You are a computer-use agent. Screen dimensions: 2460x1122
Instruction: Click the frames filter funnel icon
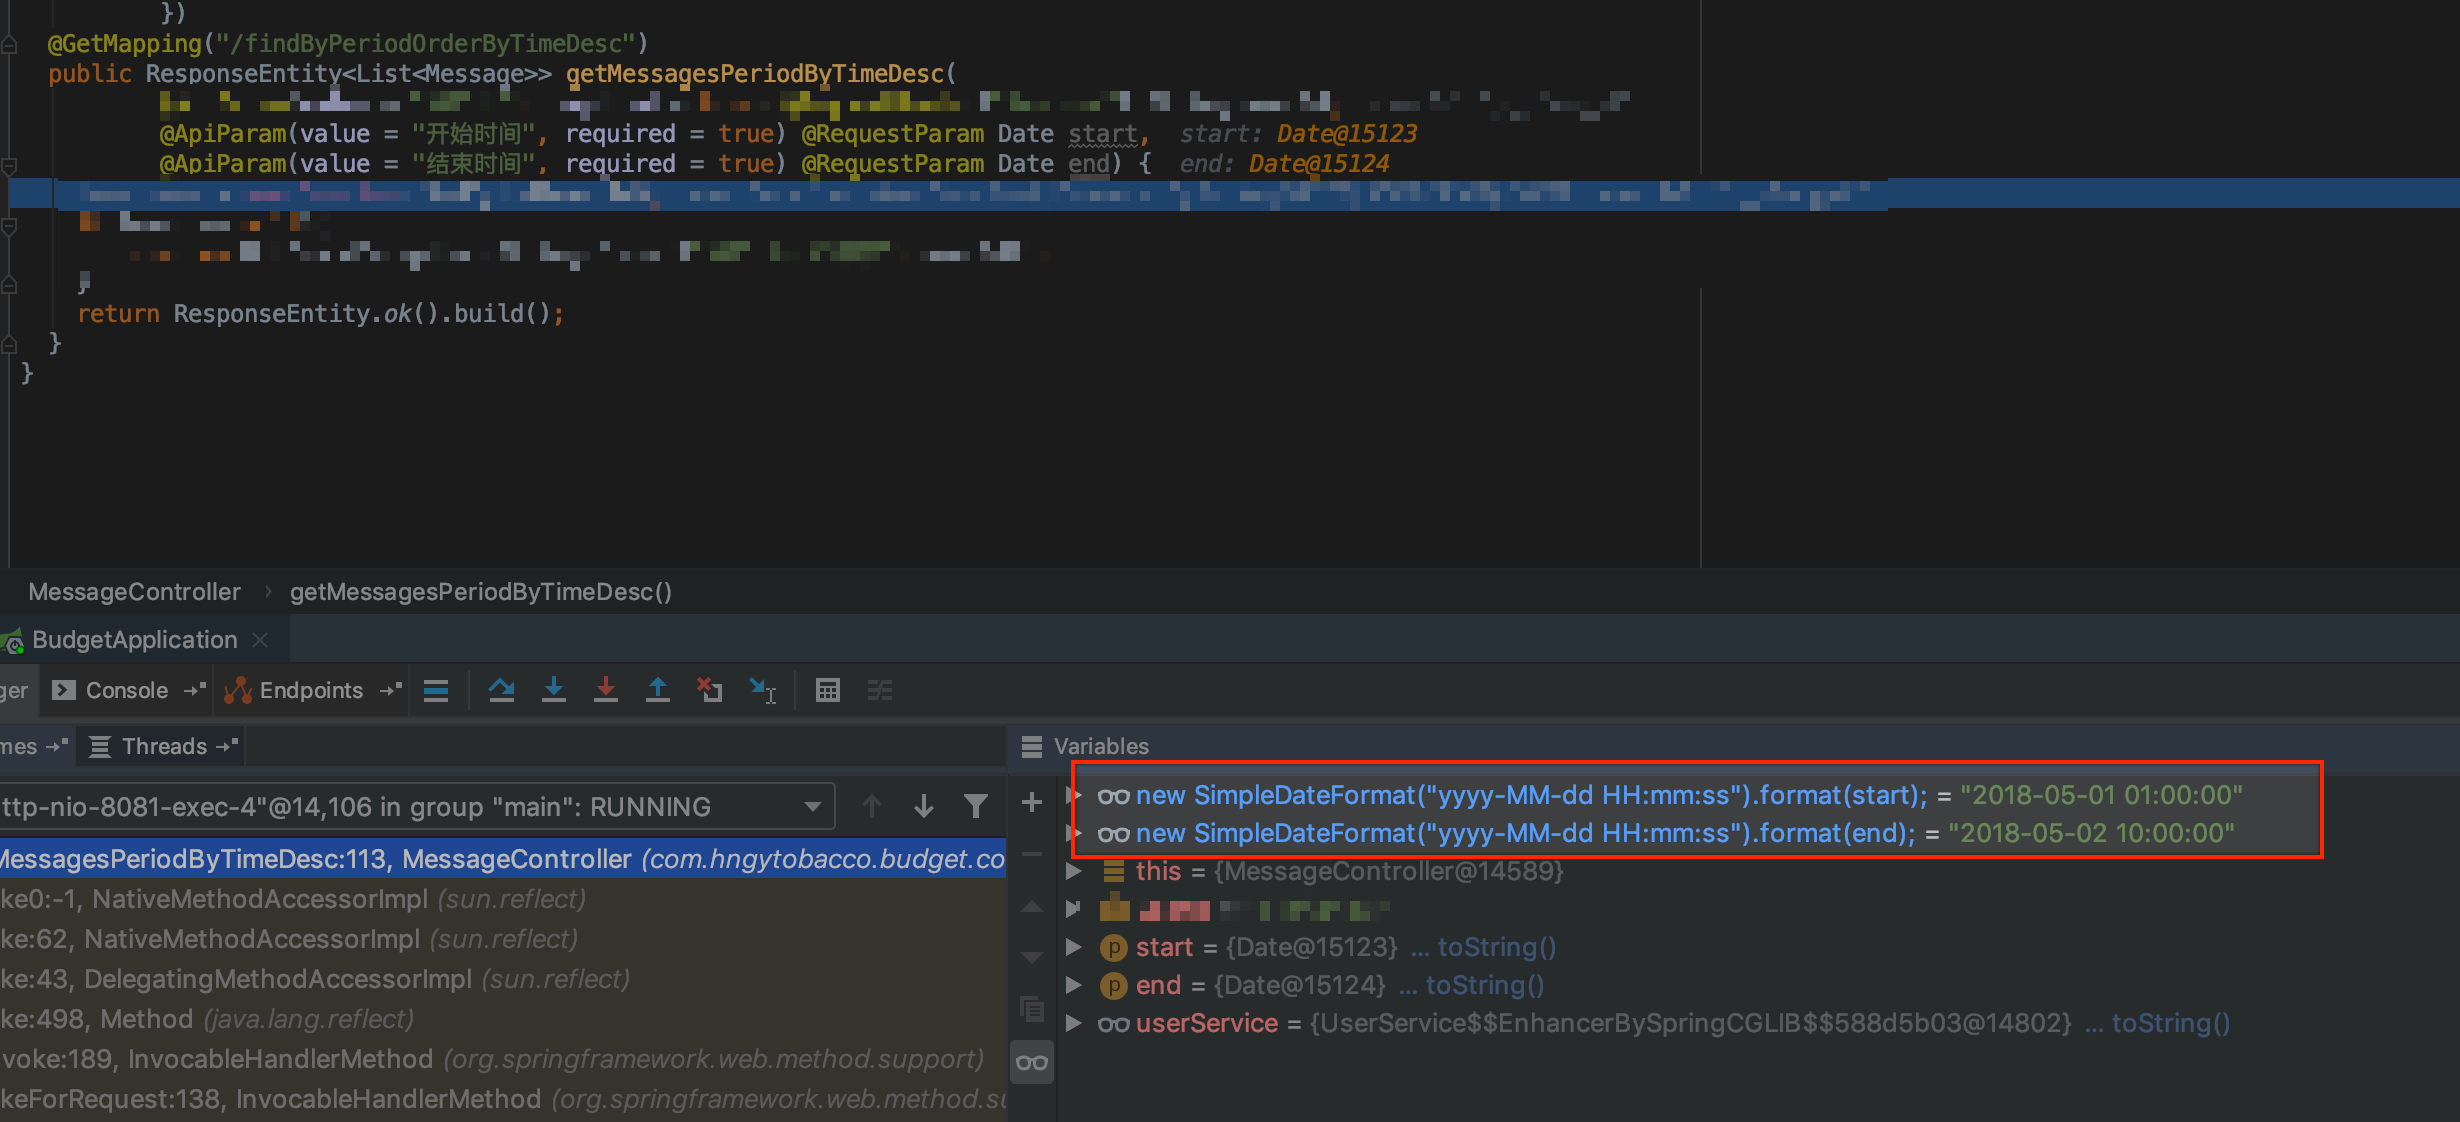pos(976,806)
